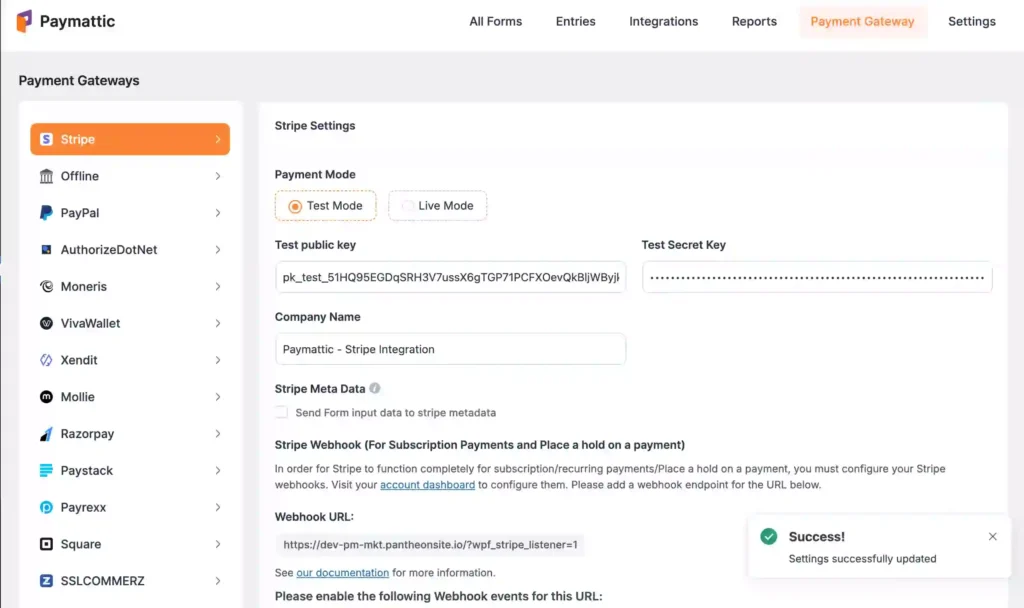Viewport: 1024px width, 608px height.
Task: Click the Payment Gateways heading
Action: pyautogui.click(x=79, y=80)
